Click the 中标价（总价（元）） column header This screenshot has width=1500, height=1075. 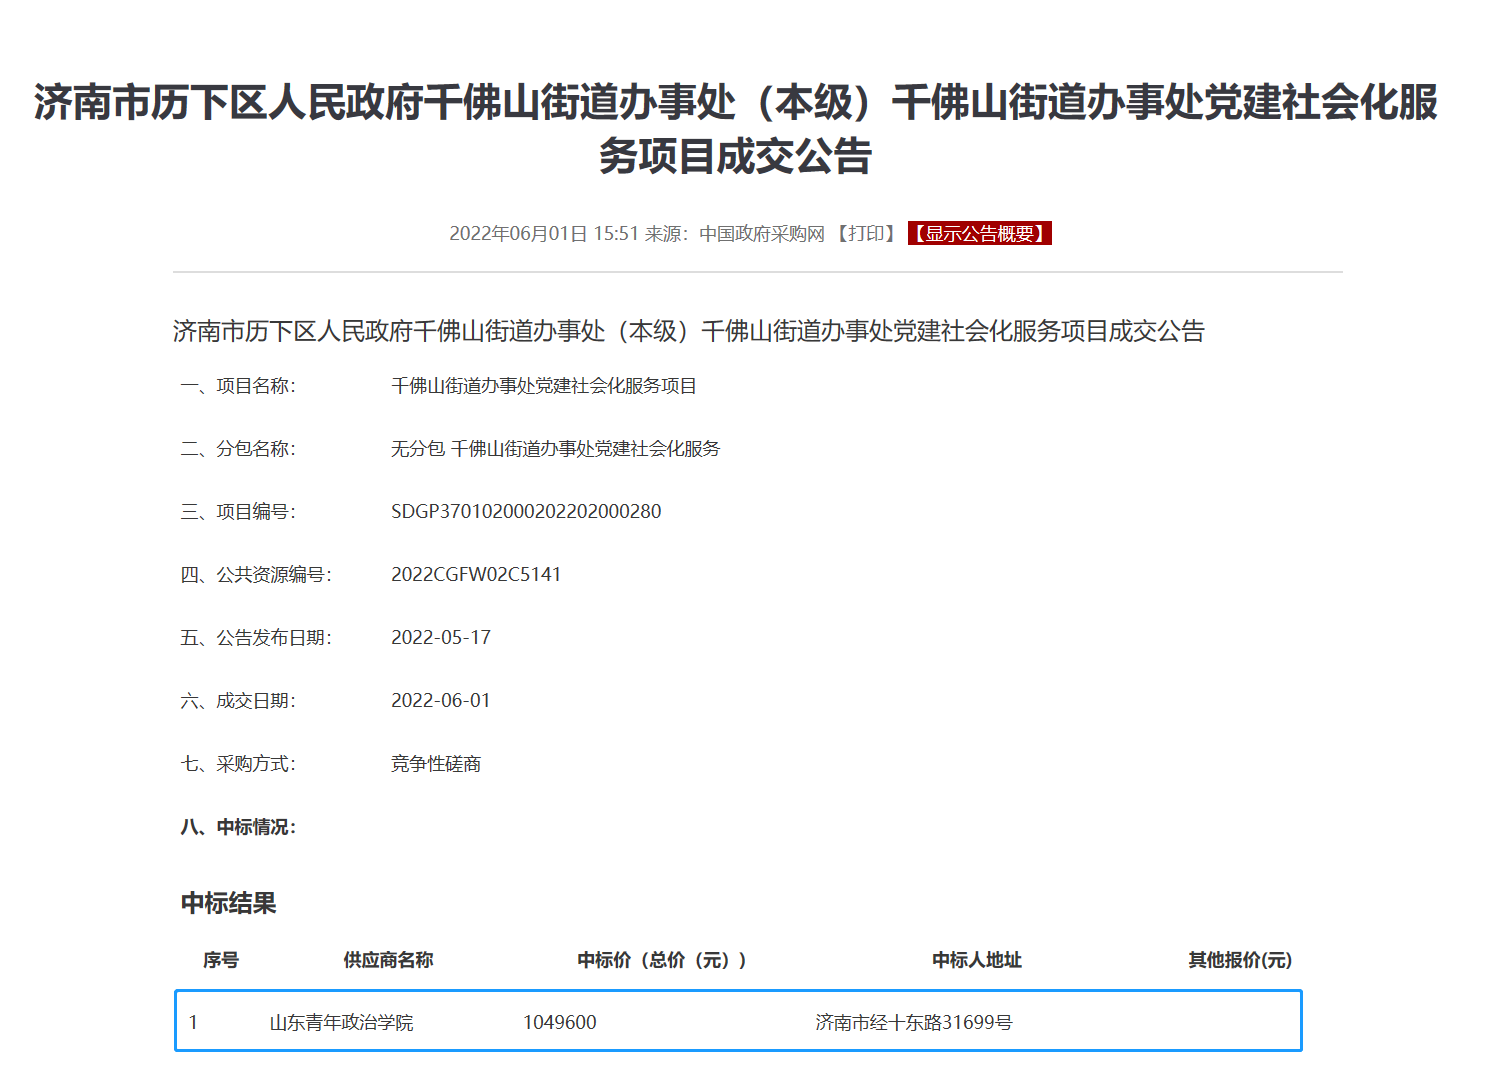point(662,960)
